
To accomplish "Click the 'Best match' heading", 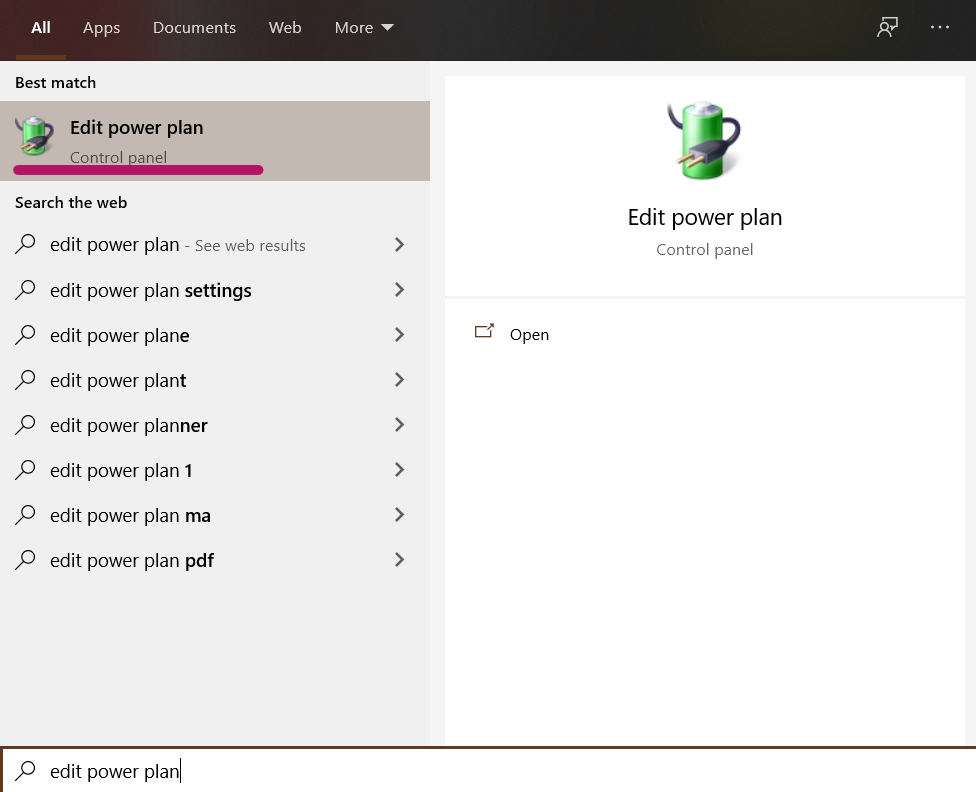I will tap(55, 82).
